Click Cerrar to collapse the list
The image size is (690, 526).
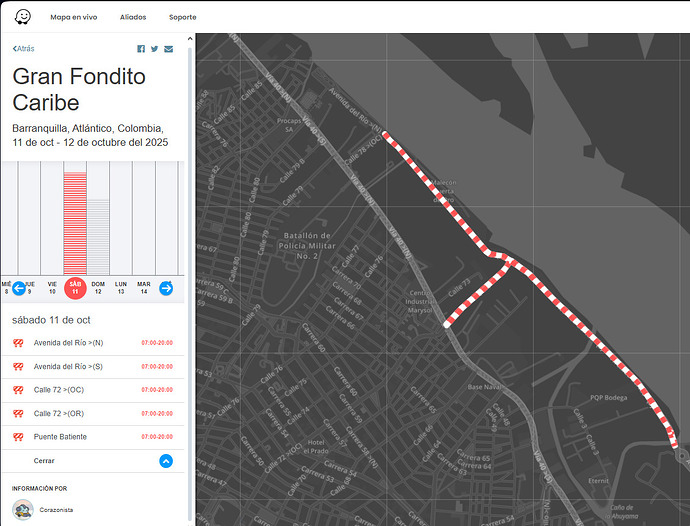[44, 461]
